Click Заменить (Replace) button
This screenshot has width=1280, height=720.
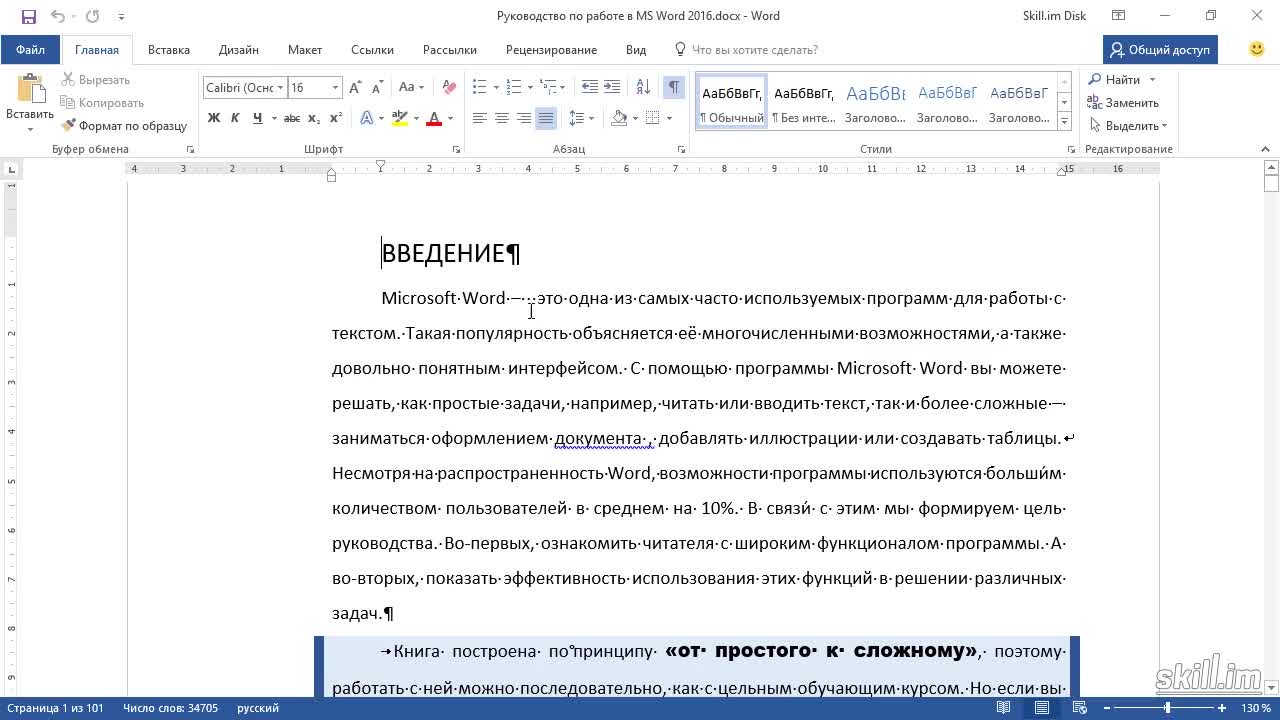pyautogui.click(x=1124, y=103)
